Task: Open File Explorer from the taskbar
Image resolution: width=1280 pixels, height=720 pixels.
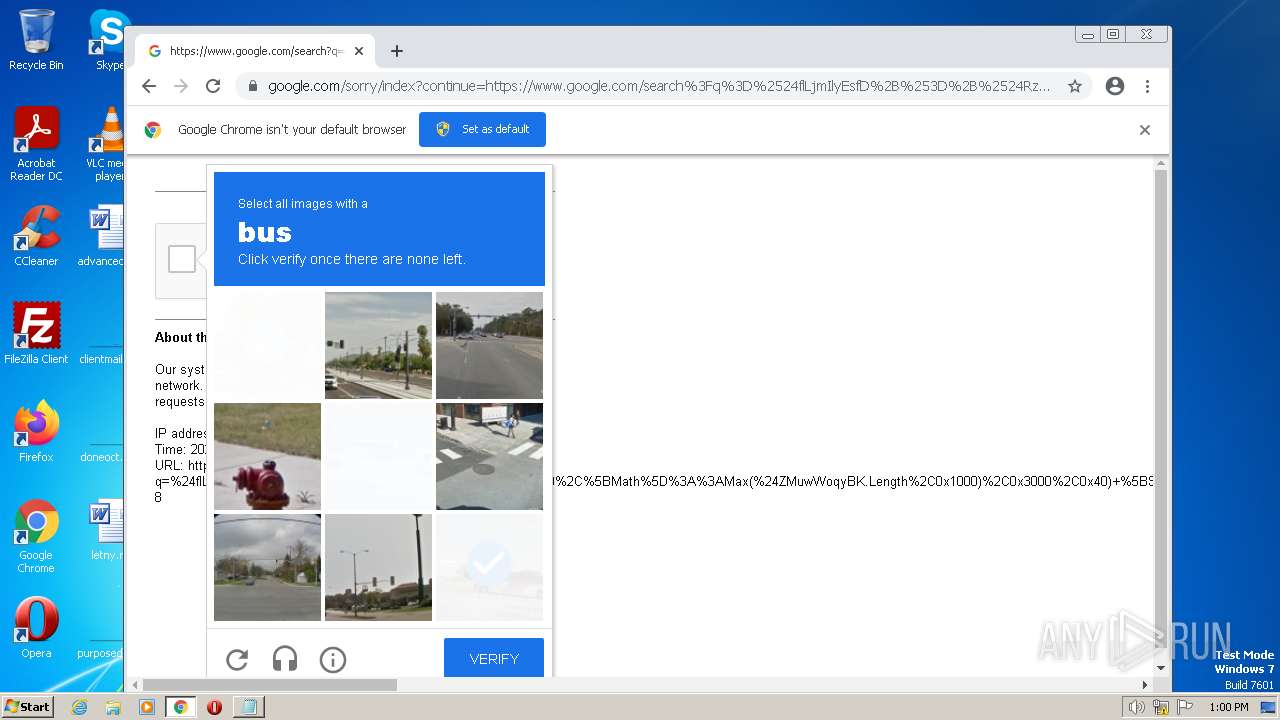Action: 113,707
